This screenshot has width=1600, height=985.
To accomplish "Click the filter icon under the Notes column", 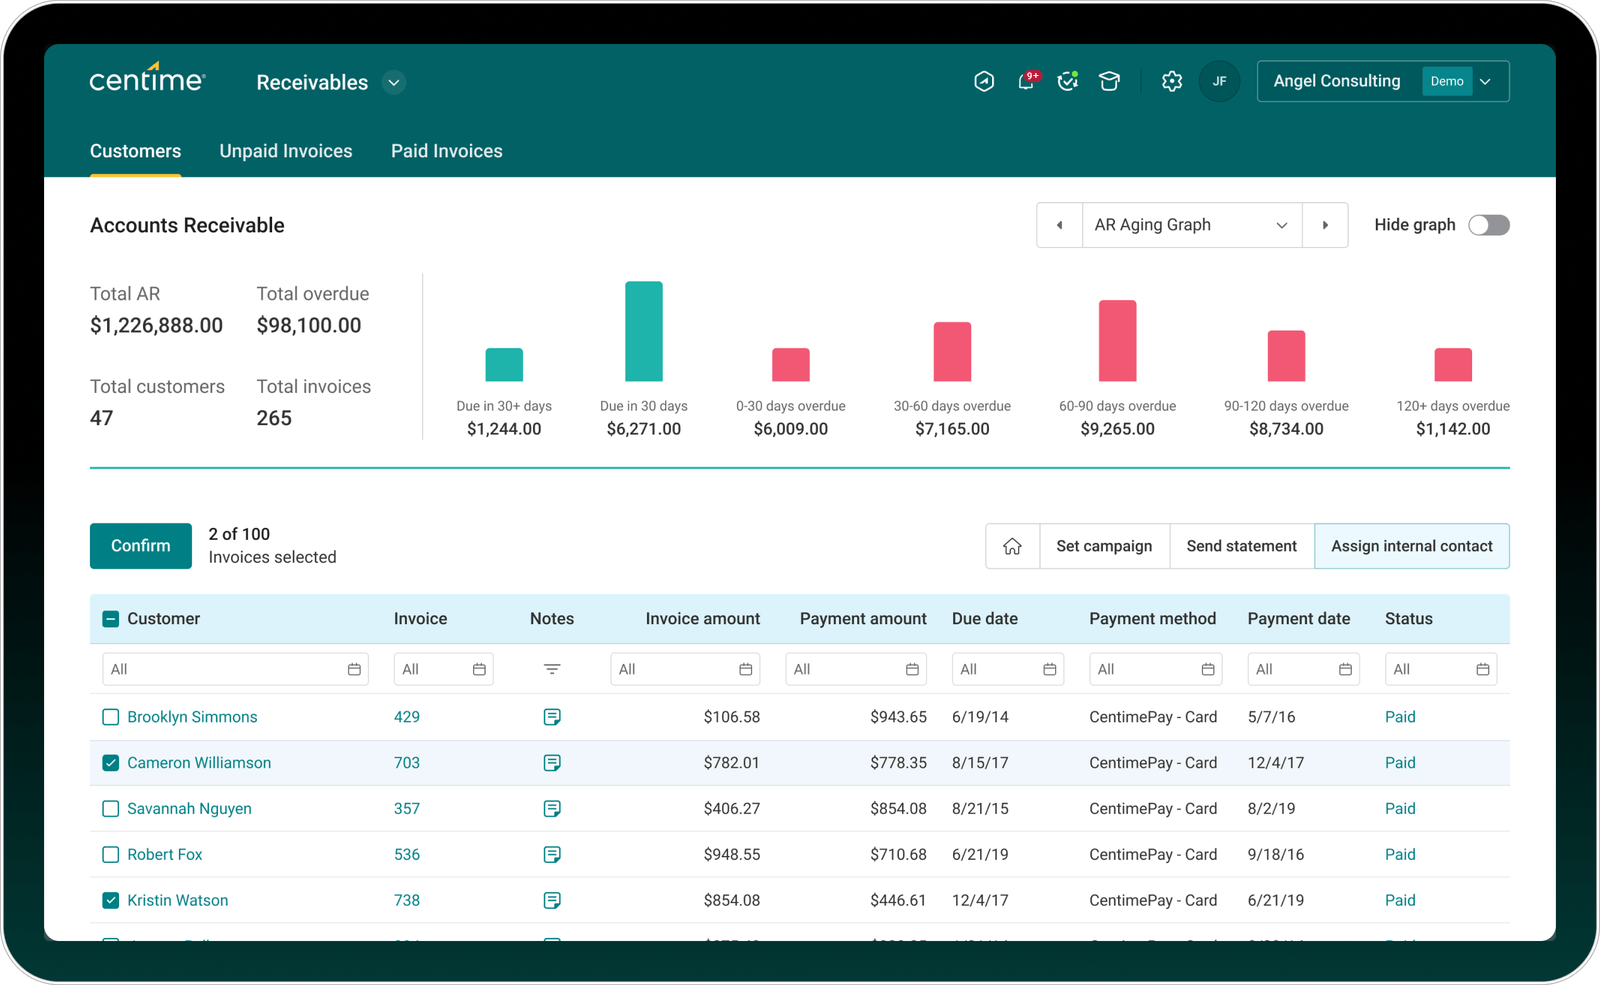I will [x=552, y=668].
